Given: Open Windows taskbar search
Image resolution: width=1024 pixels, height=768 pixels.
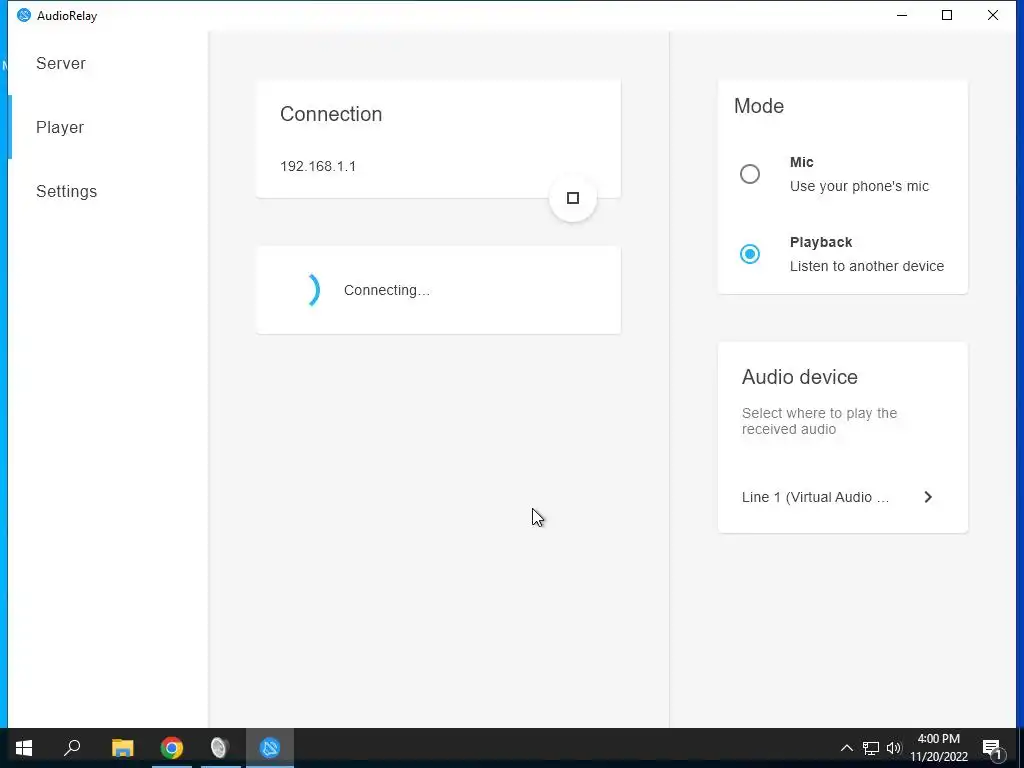Looking at the screenshot, I should pyautogui.click(x=72, y=748).
